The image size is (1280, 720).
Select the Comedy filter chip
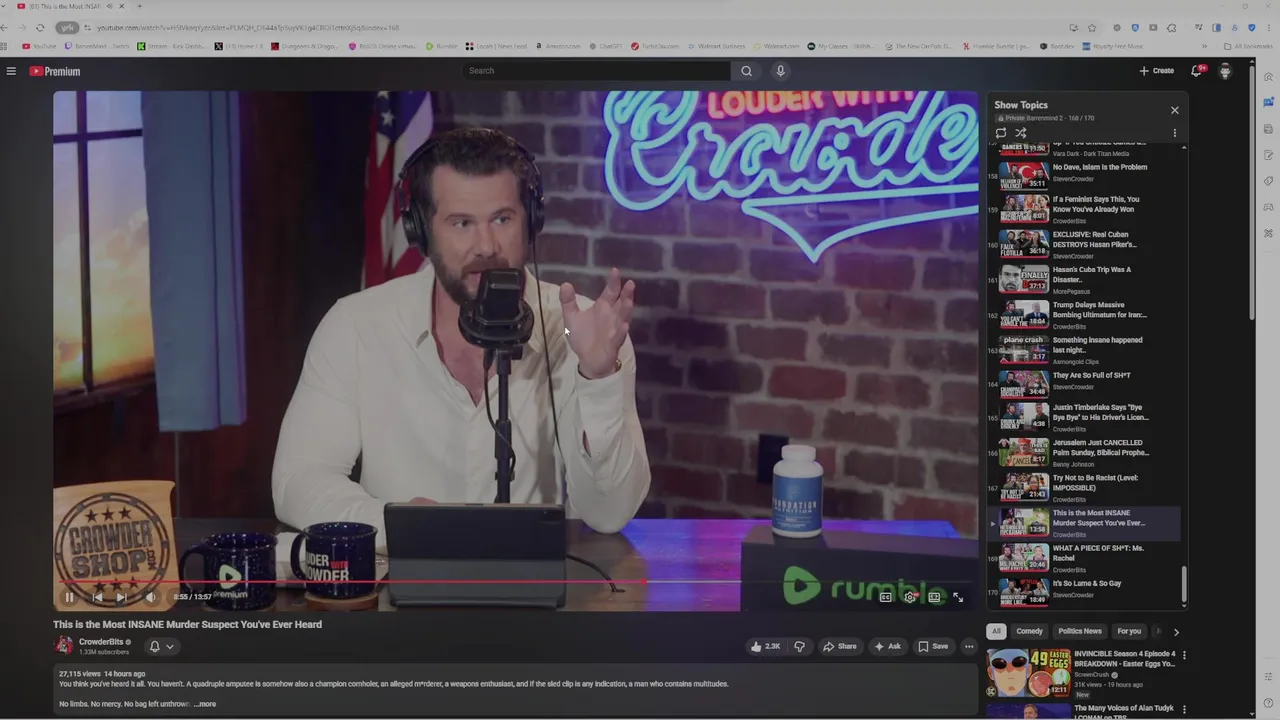[x=1029, y=631]
